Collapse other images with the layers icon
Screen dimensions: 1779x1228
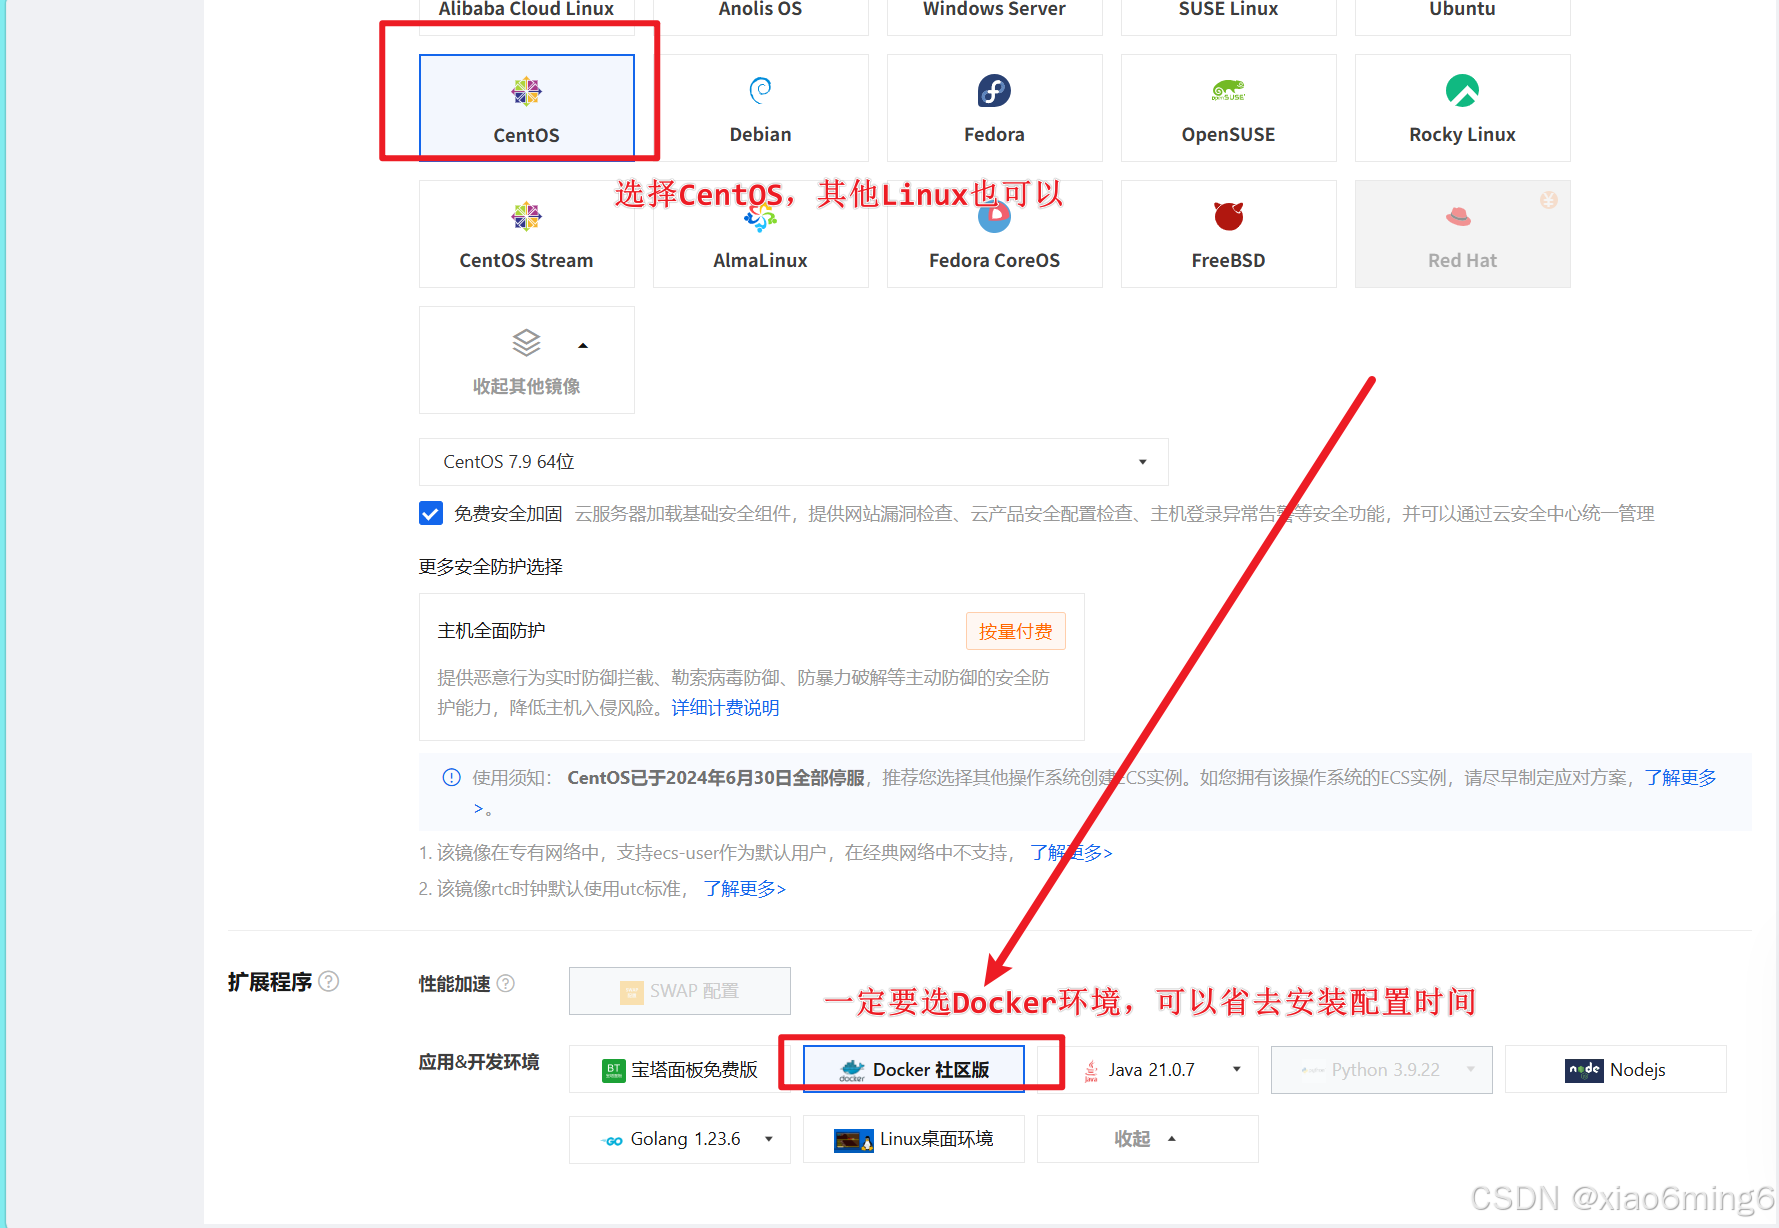[x=526, y=360]
